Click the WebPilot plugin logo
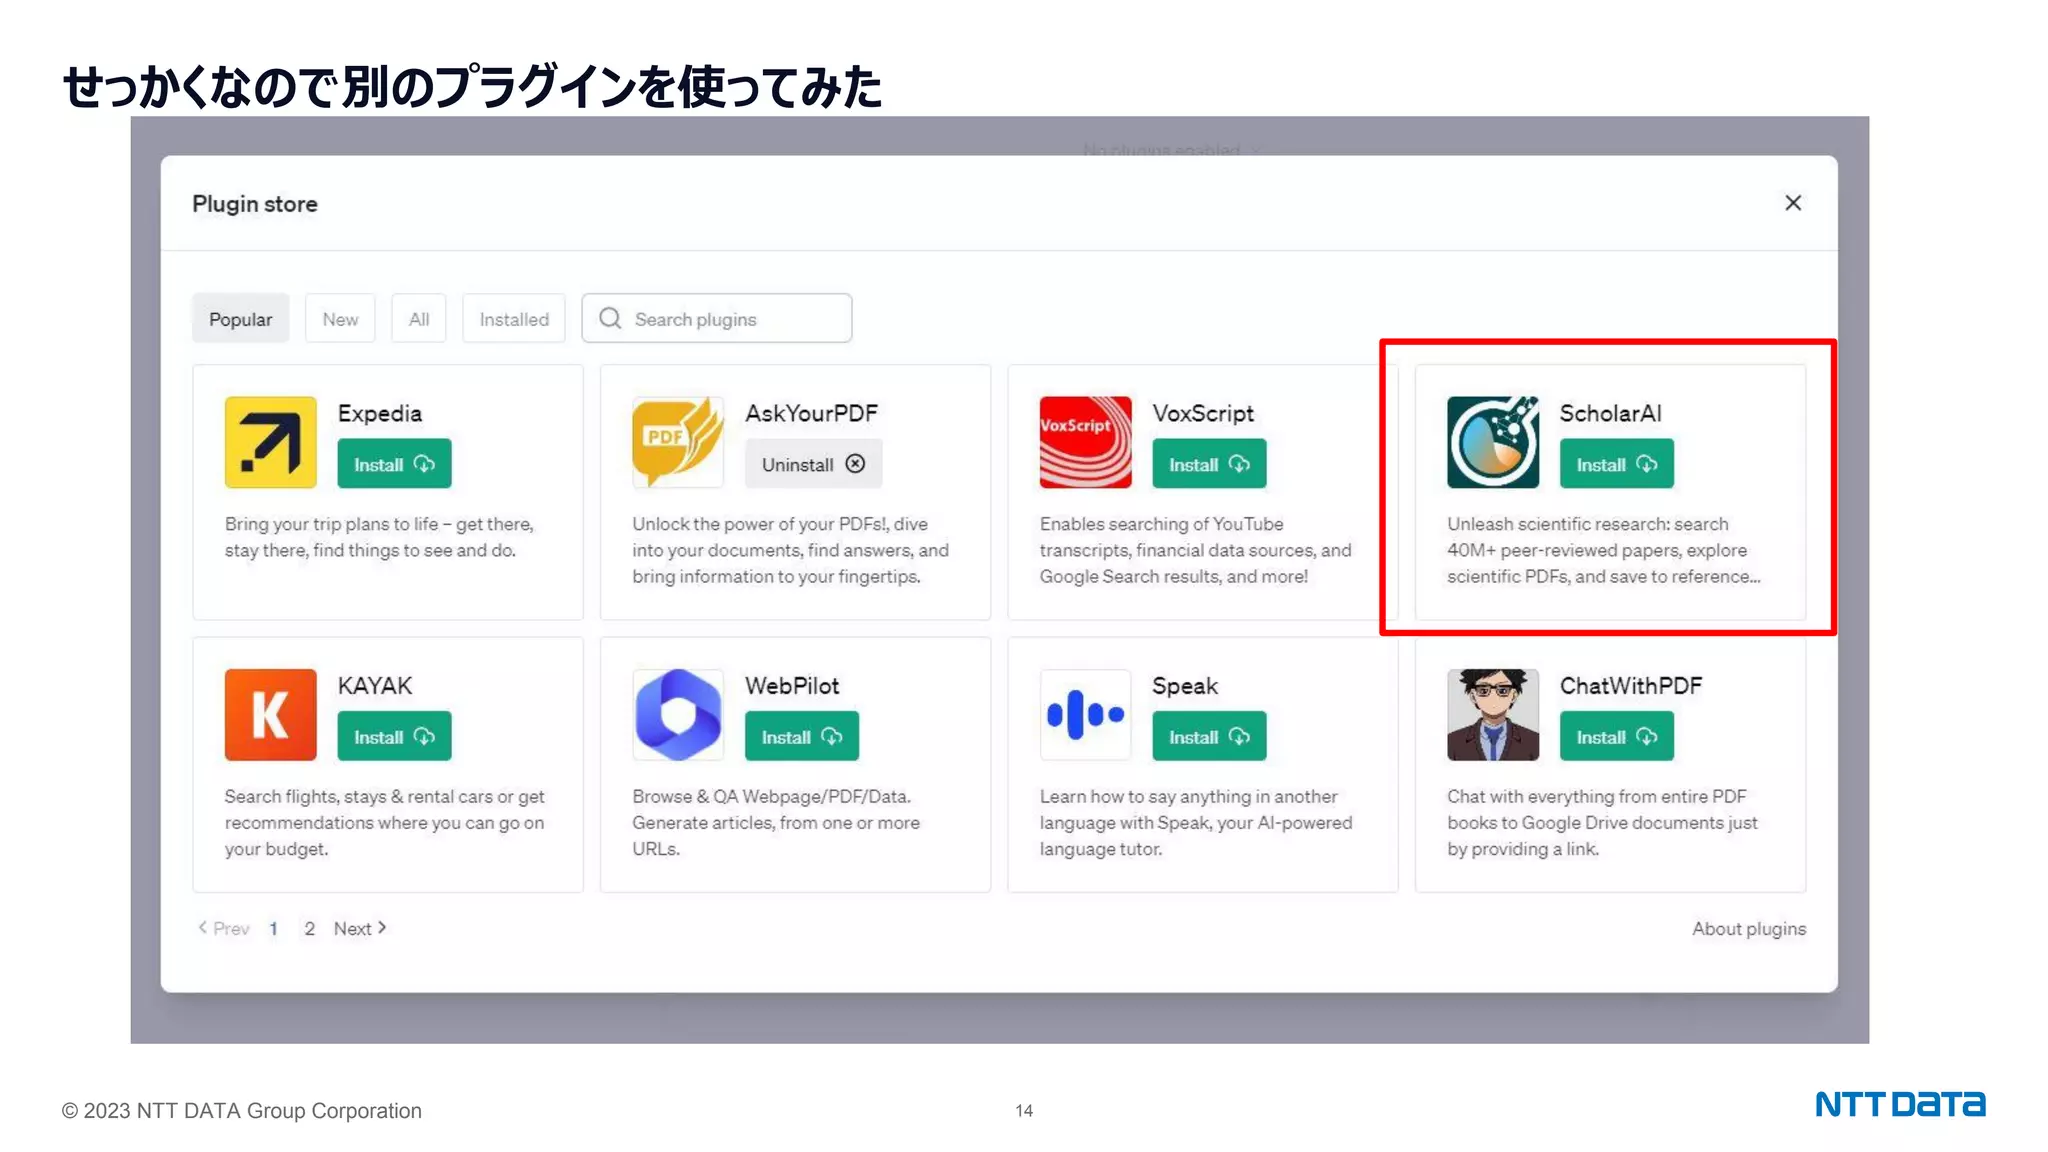The width and height of the screenshot is (2048, 1152). (678, 715)
